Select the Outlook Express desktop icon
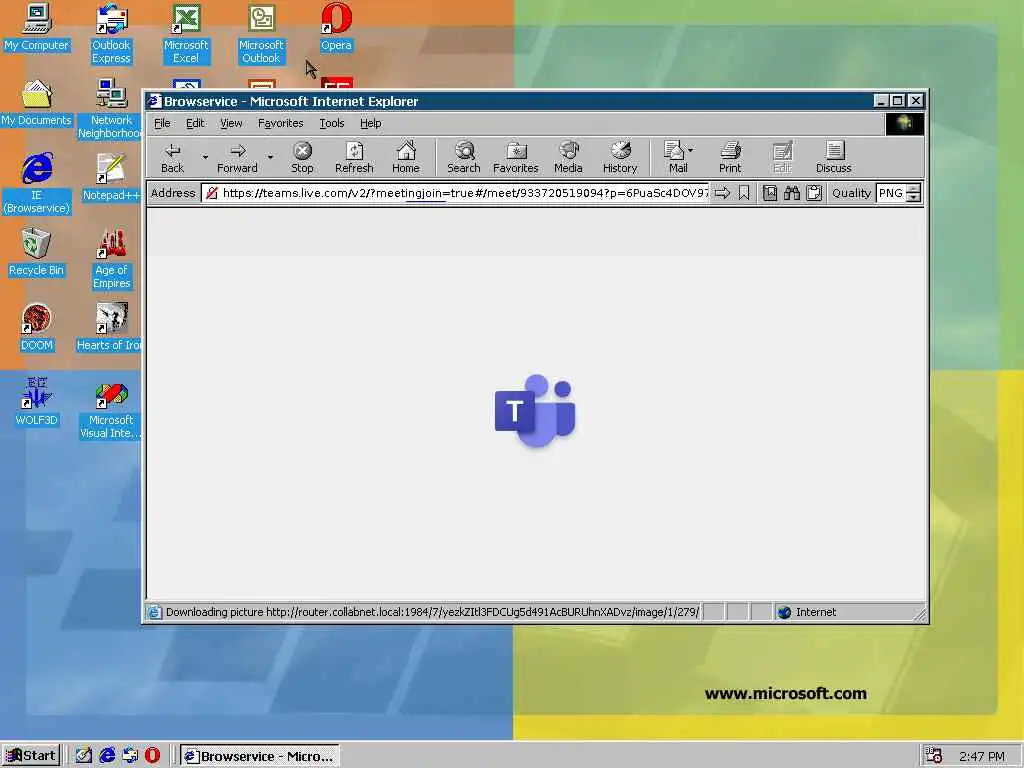The width and height of the screenshot is (1024, 768). point(111,34)
